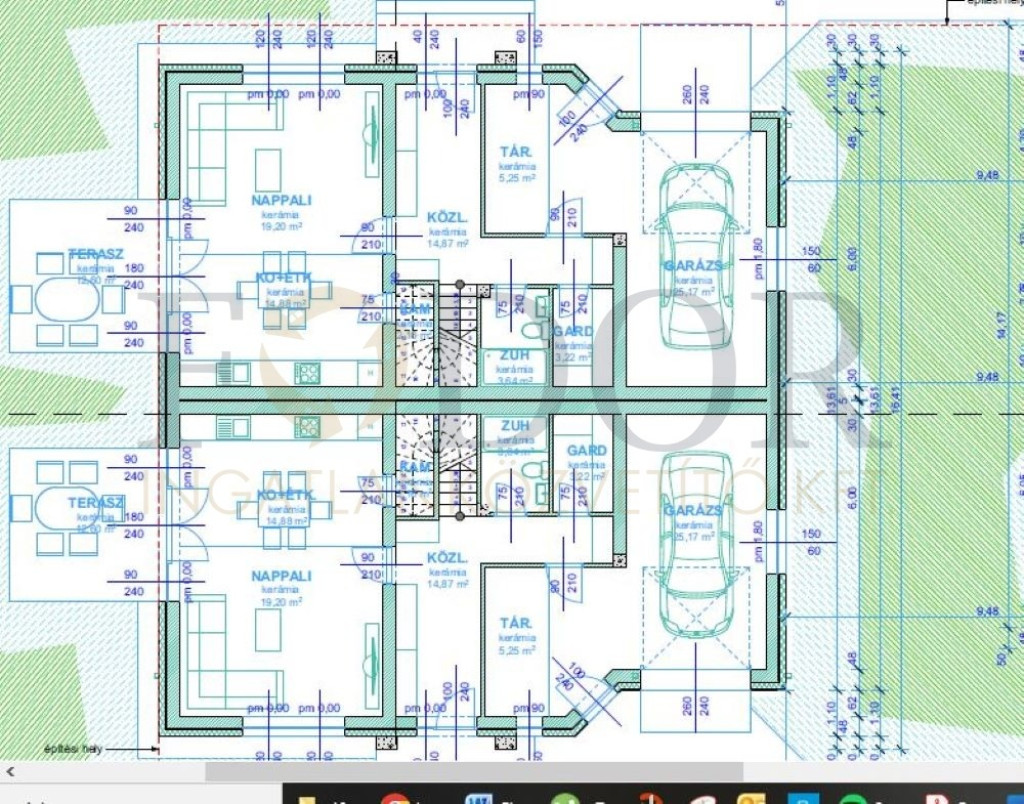Click the car symbol in the upper garage

(x=696, y=255)
